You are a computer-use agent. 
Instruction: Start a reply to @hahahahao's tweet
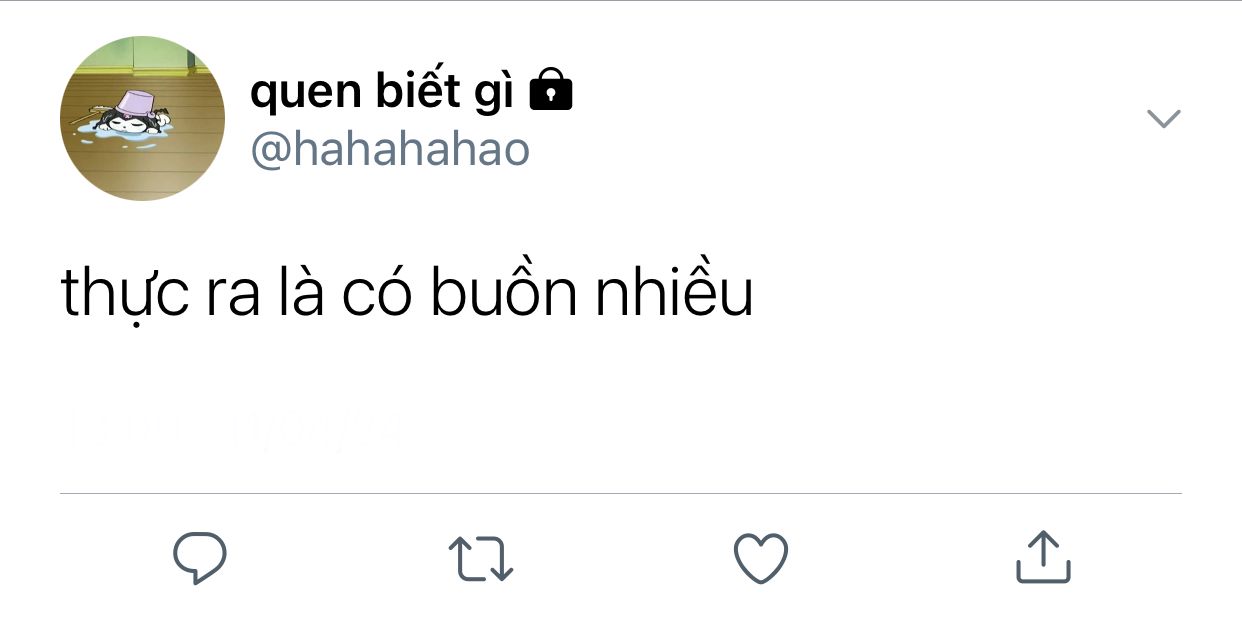coord(200,558)
